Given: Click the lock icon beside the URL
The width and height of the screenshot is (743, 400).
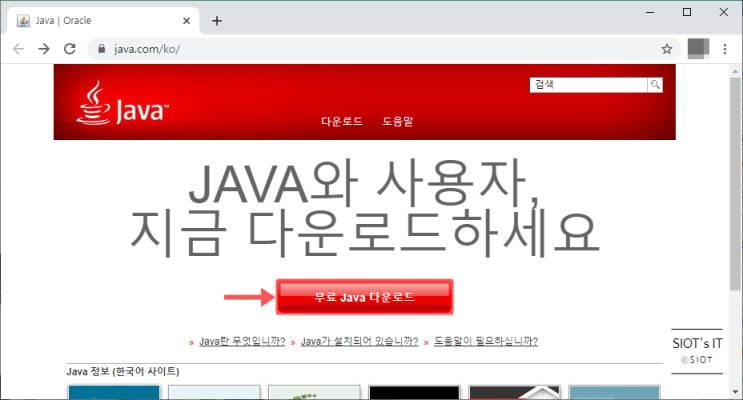Looking at the screenshot, I should pyautogui.click(x=101, y=49).
